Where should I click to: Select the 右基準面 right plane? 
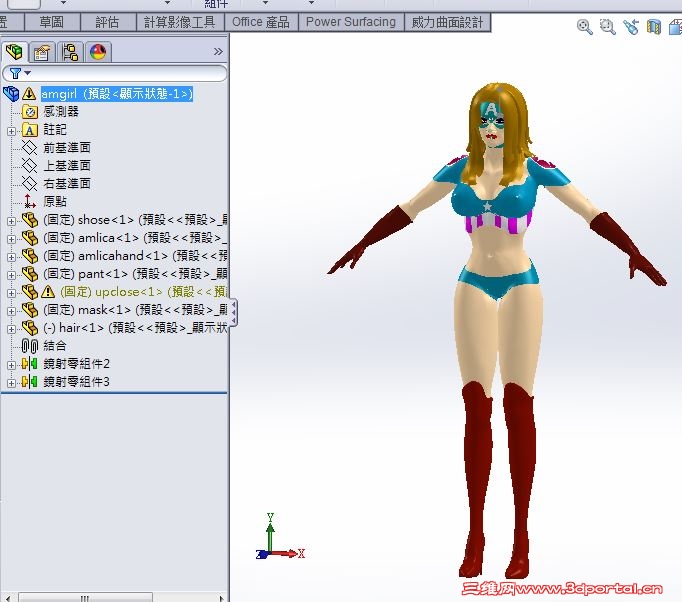(x=67, y=184)
